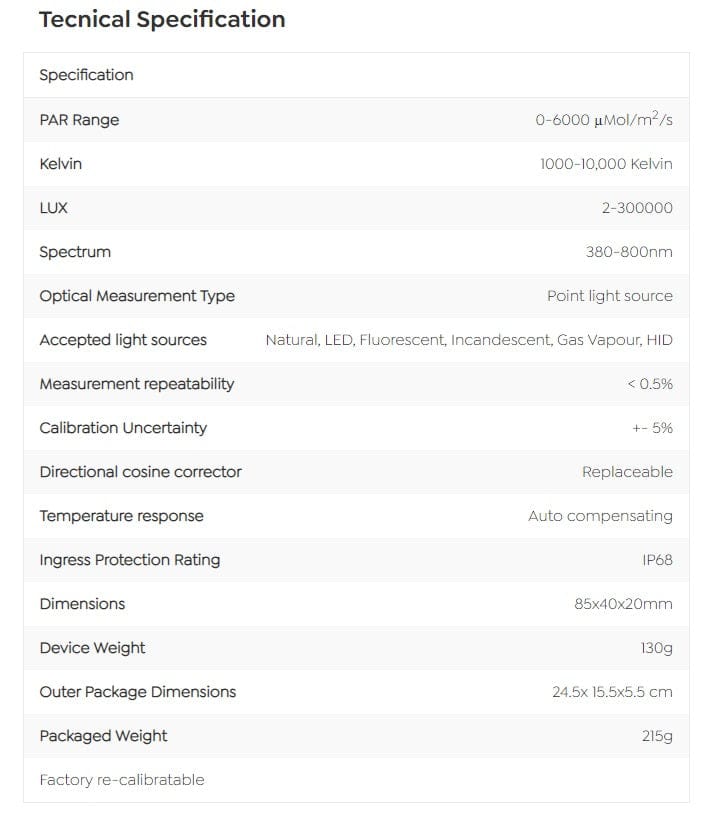Viewport: 701px width, 815px height.
Task: Click the Measurement repeatability label
Action: [136, 384]
